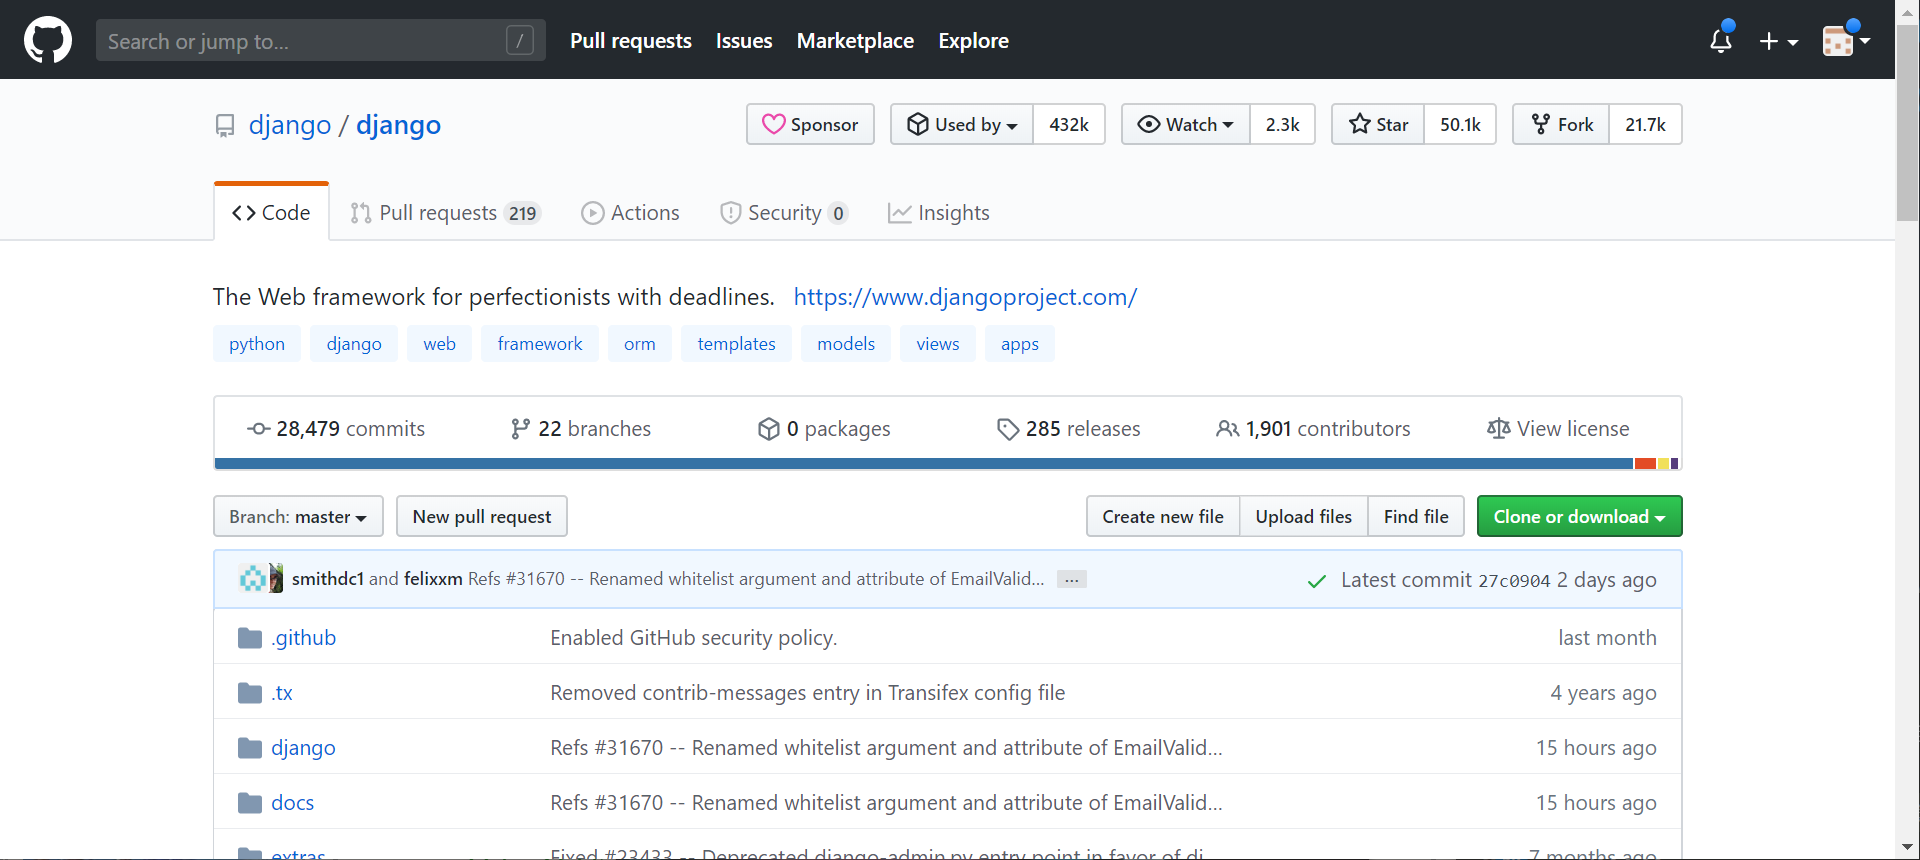Open the felixxm author link
This screenshot has height=860, width=1920.
(x=433, y=579)
